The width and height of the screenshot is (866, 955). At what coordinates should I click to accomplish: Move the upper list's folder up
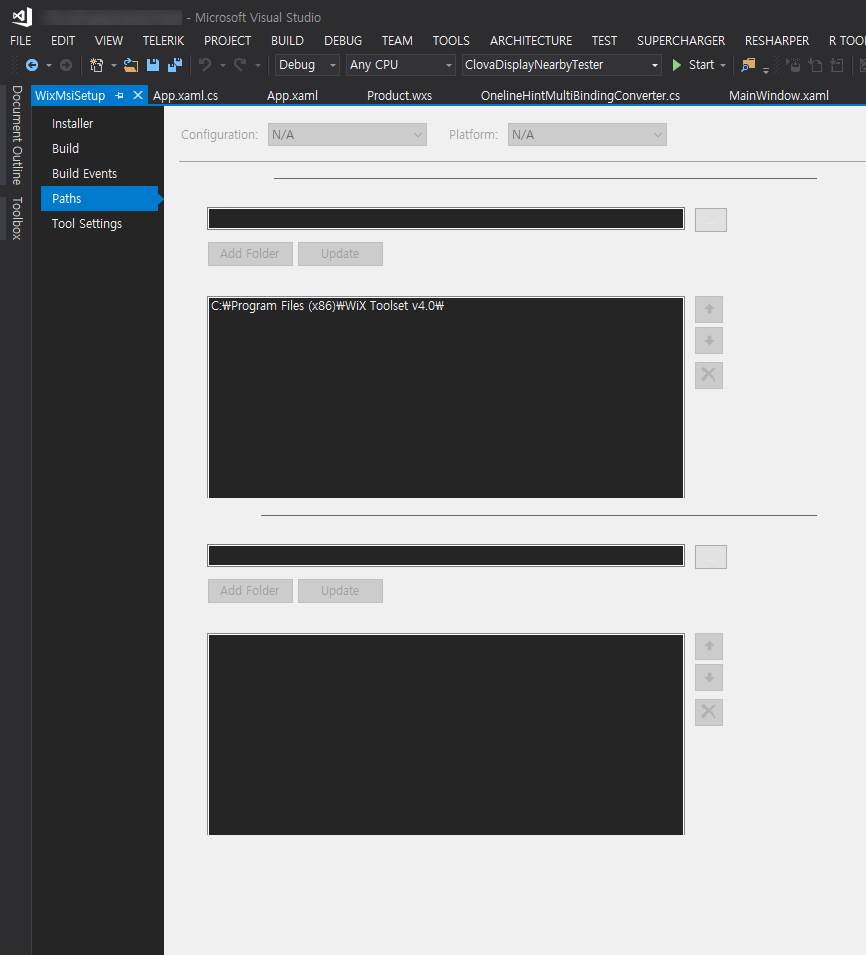[709, 309]
